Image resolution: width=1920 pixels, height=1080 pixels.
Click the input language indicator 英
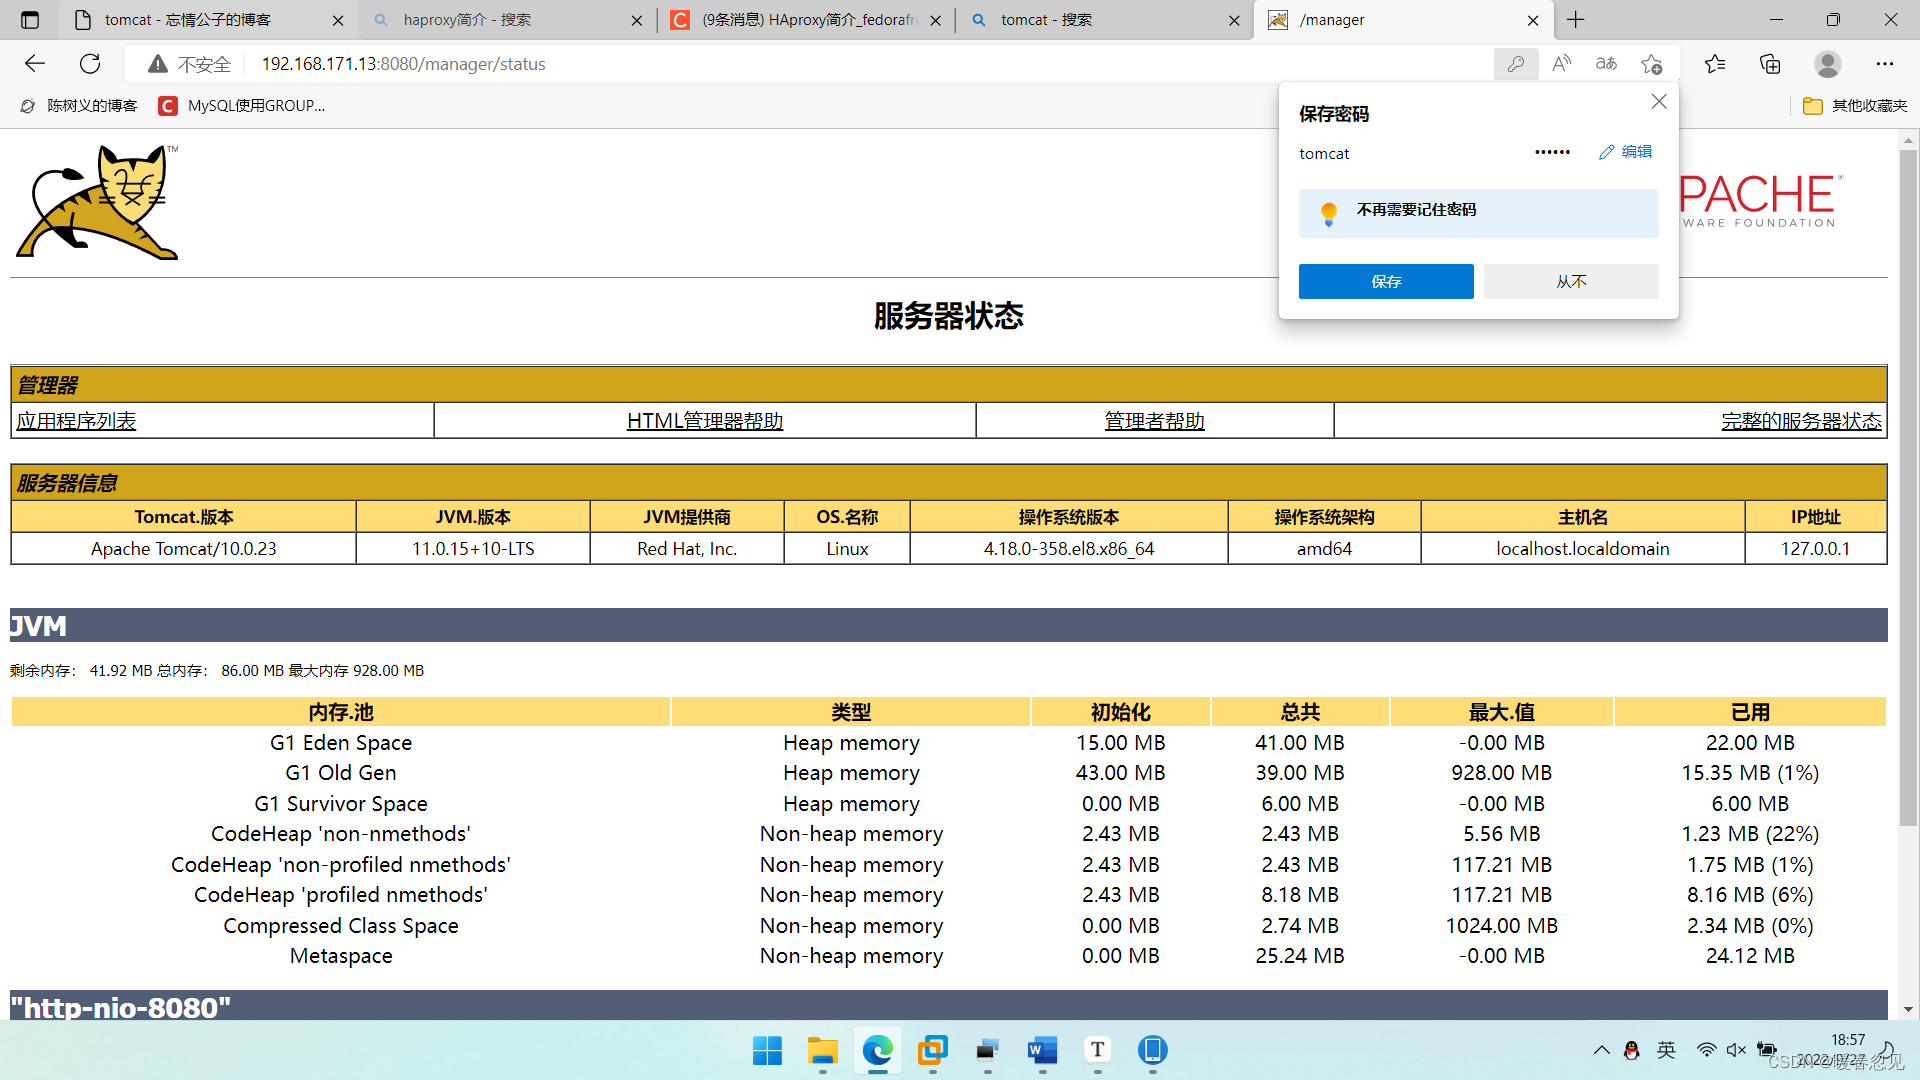click(x=1666, y=1050)
